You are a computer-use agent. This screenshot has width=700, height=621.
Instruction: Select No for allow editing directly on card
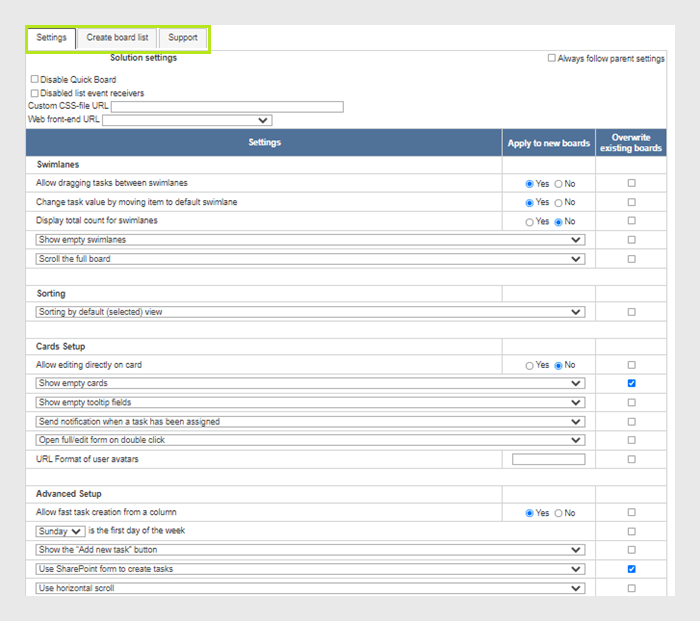point(558,366)
